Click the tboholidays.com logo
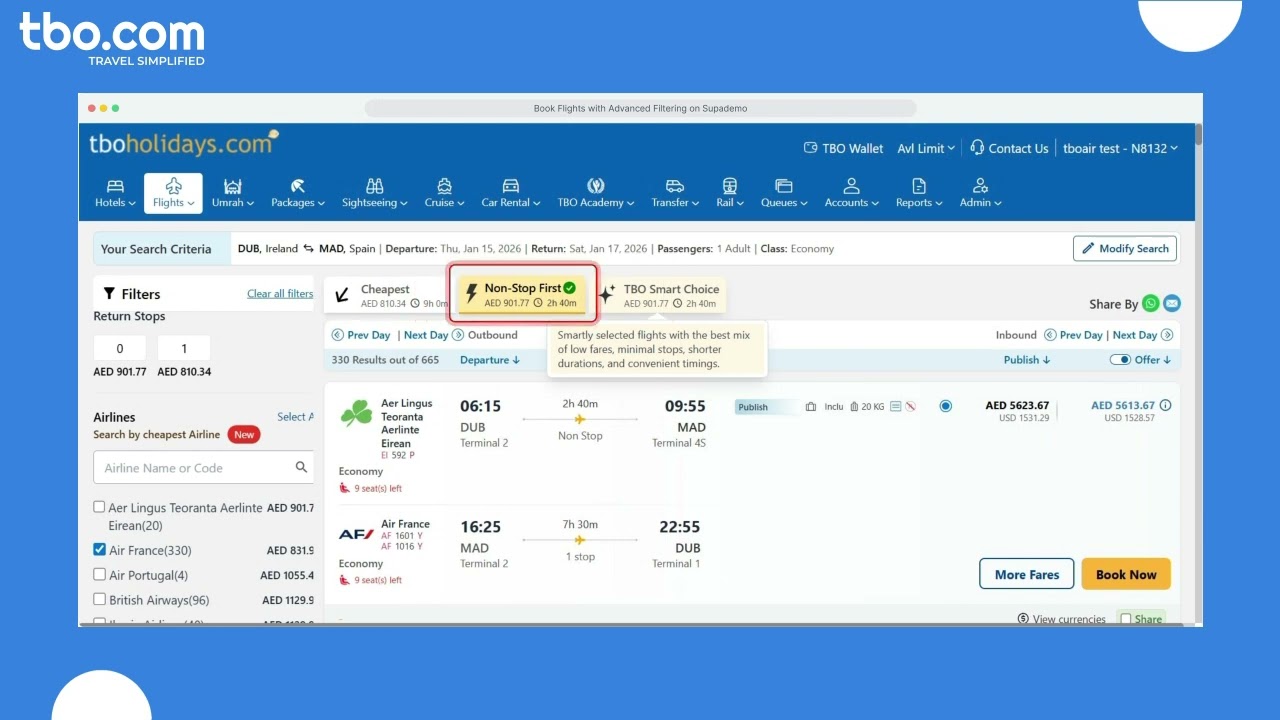 pyautogui.click(x=184, y=143)
